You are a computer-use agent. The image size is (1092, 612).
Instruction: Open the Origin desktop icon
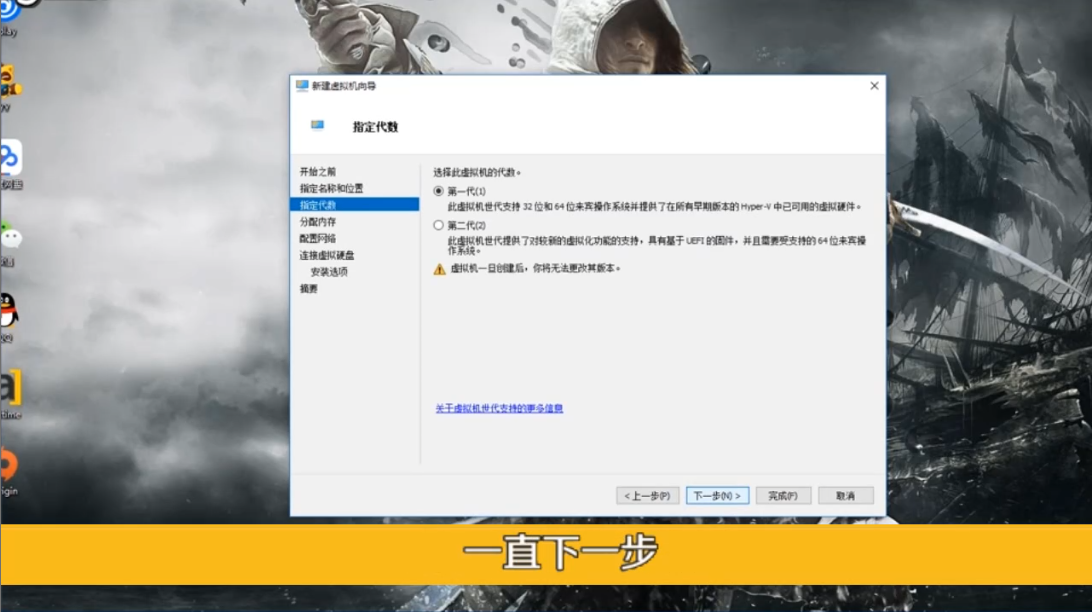coord(8,465)
